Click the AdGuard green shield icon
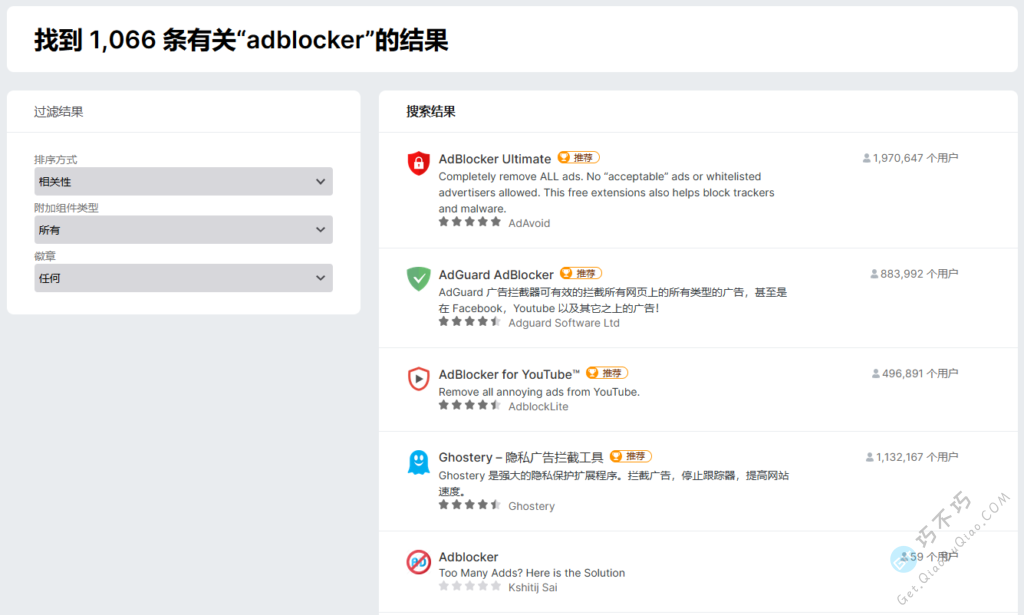Image resolution: width=1024 pixels, height=615 pixels. point(418,279)
